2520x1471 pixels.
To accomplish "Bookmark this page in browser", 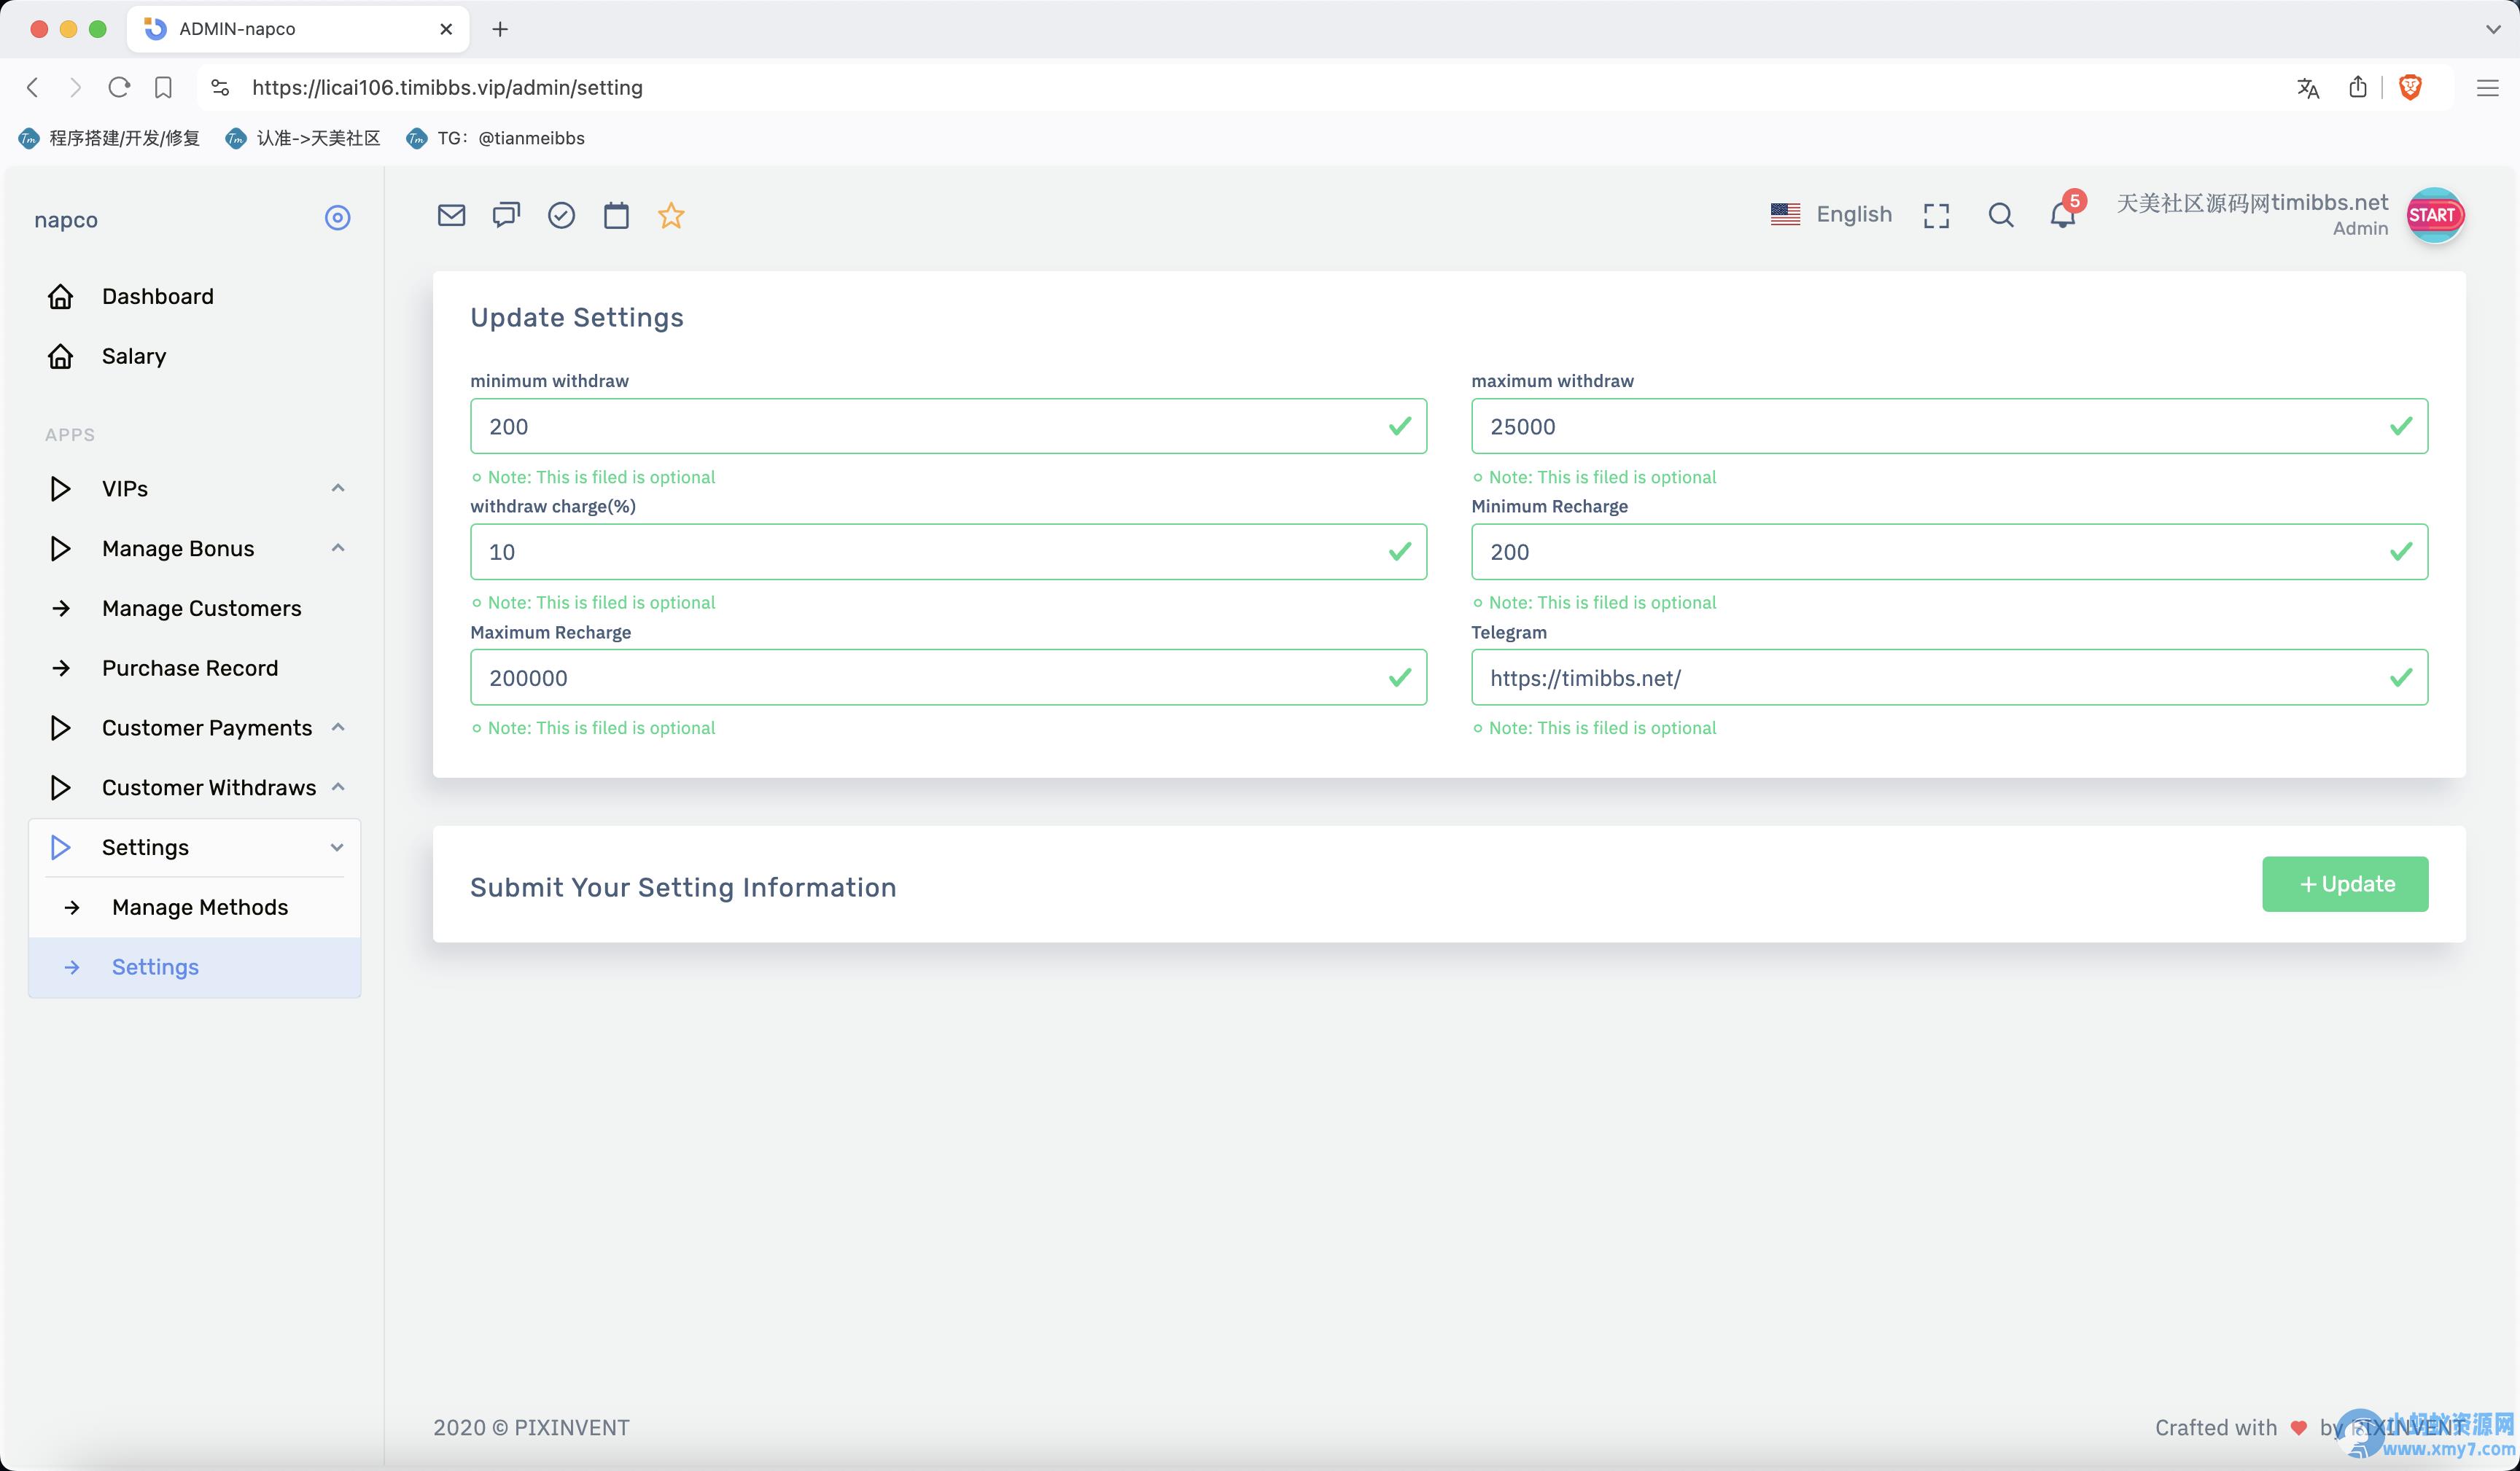I will (163, 88).
